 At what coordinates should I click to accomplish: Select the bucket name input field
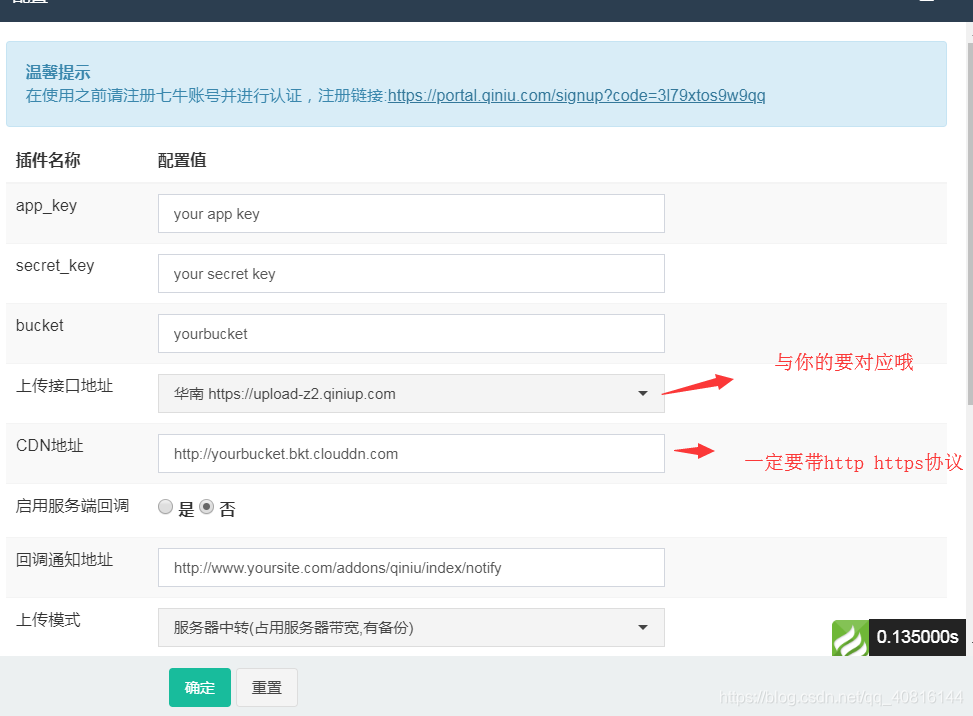411,334
